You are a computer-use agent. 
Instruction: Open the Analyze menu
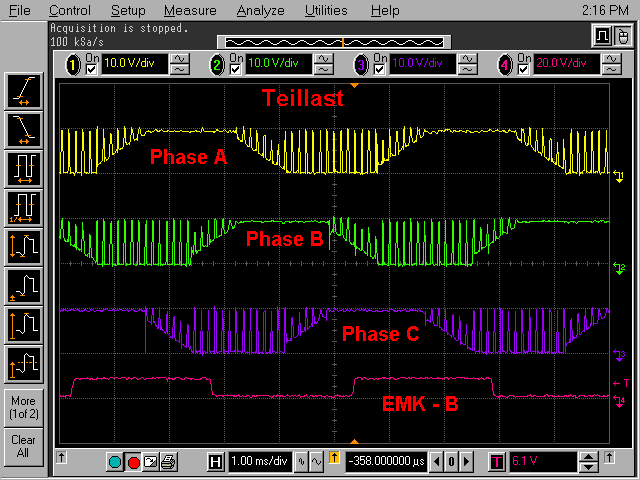(x=260, y=10)
